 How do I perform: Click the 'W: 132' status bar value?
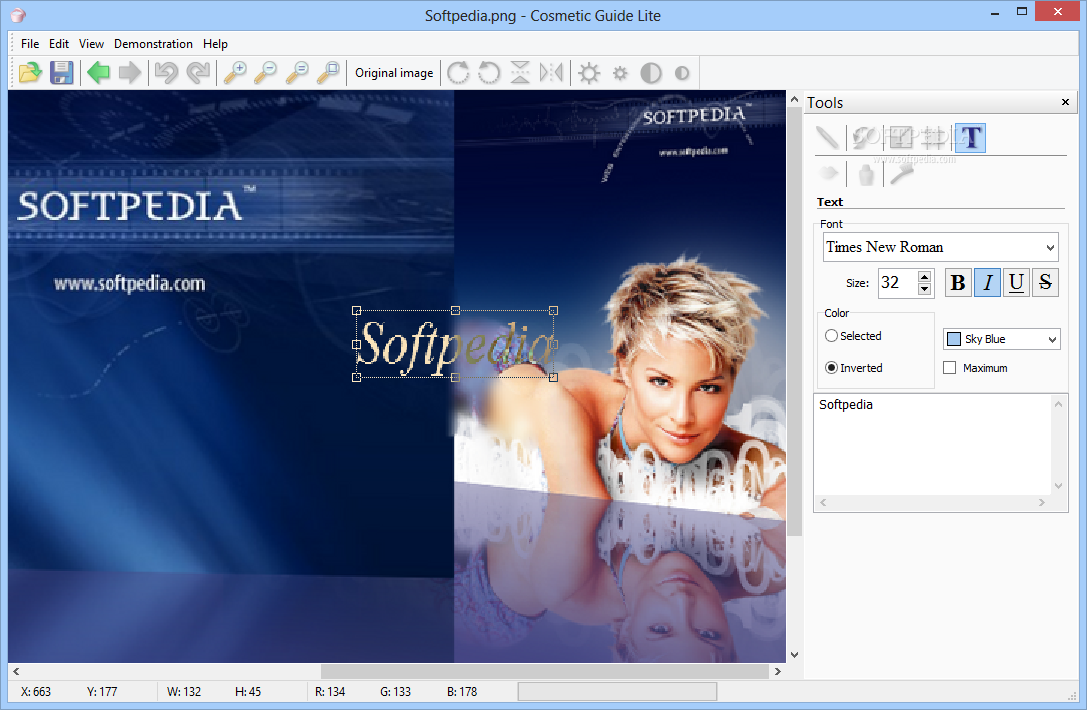pos(184,691)
